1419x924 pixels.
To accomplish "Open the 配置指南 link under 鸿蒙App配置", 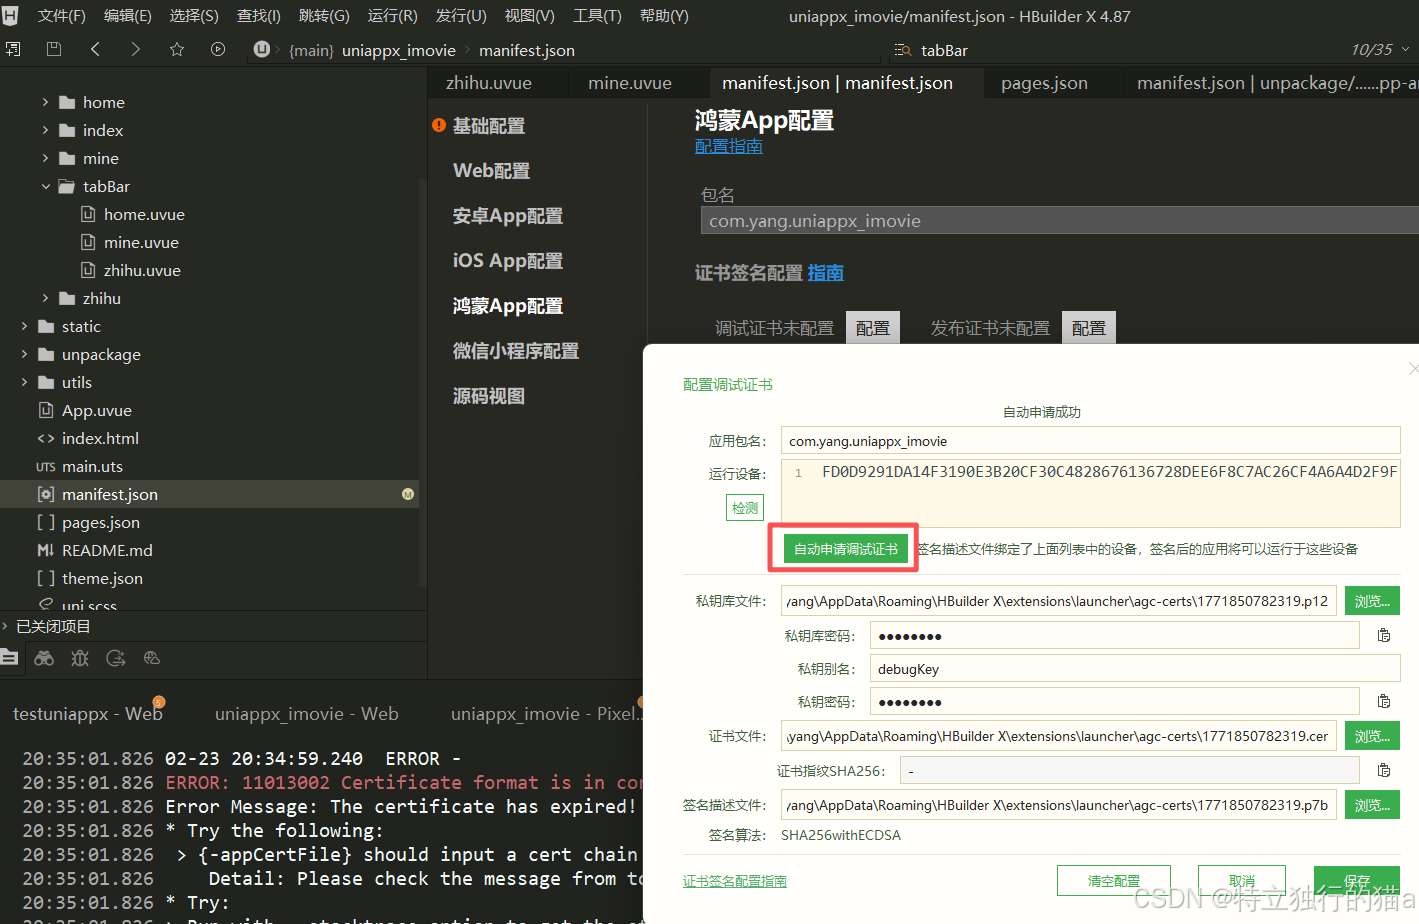I will tap(729, 146).
